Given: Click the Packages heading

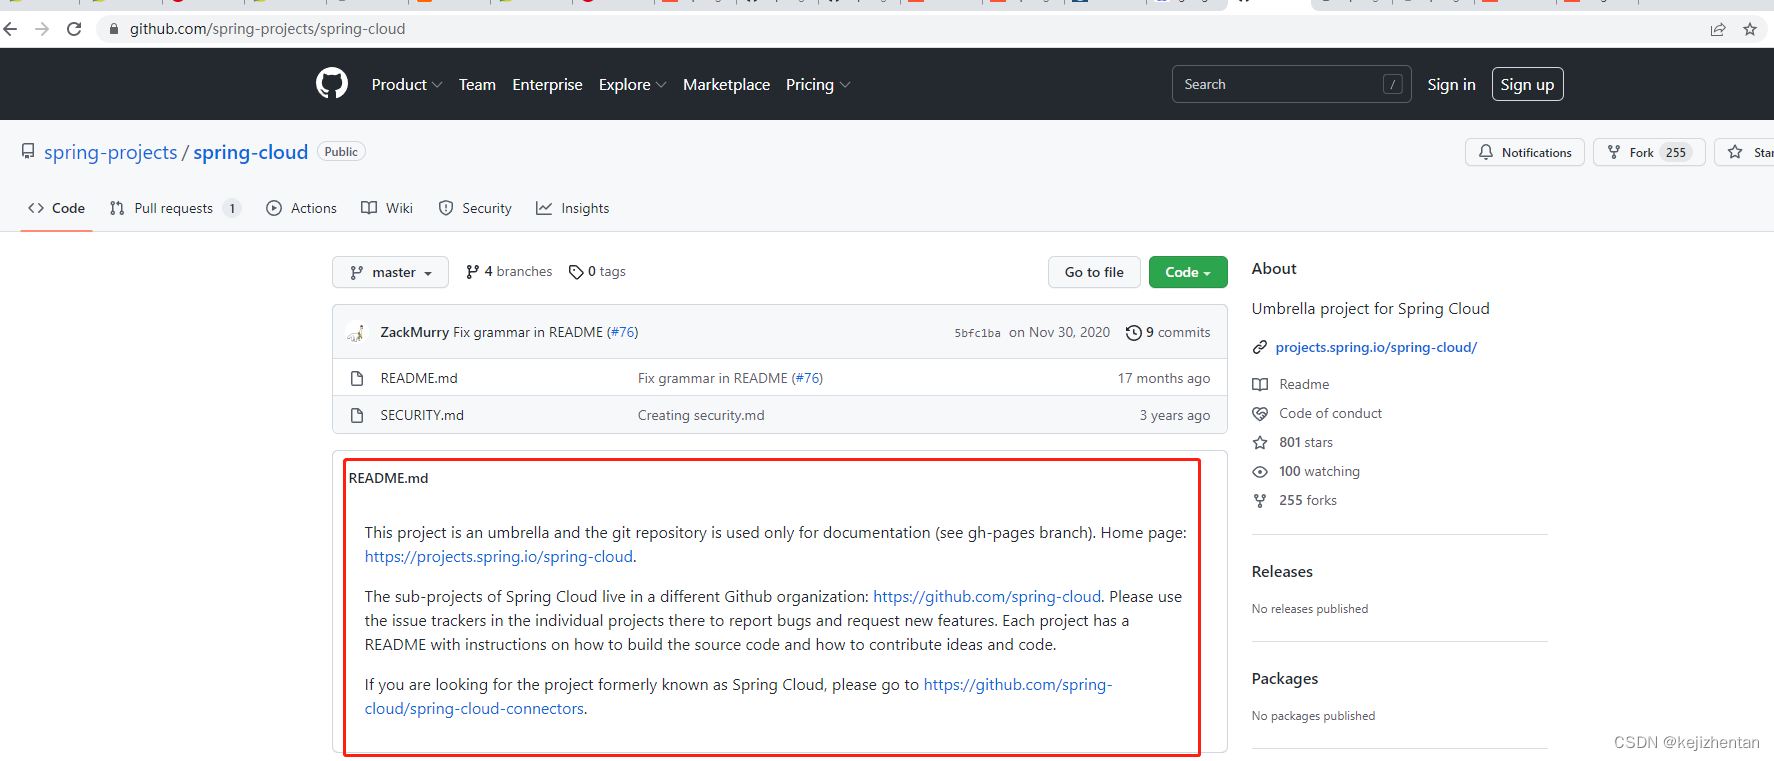Looking at the screenshot, I should [x=1284, y=679].
